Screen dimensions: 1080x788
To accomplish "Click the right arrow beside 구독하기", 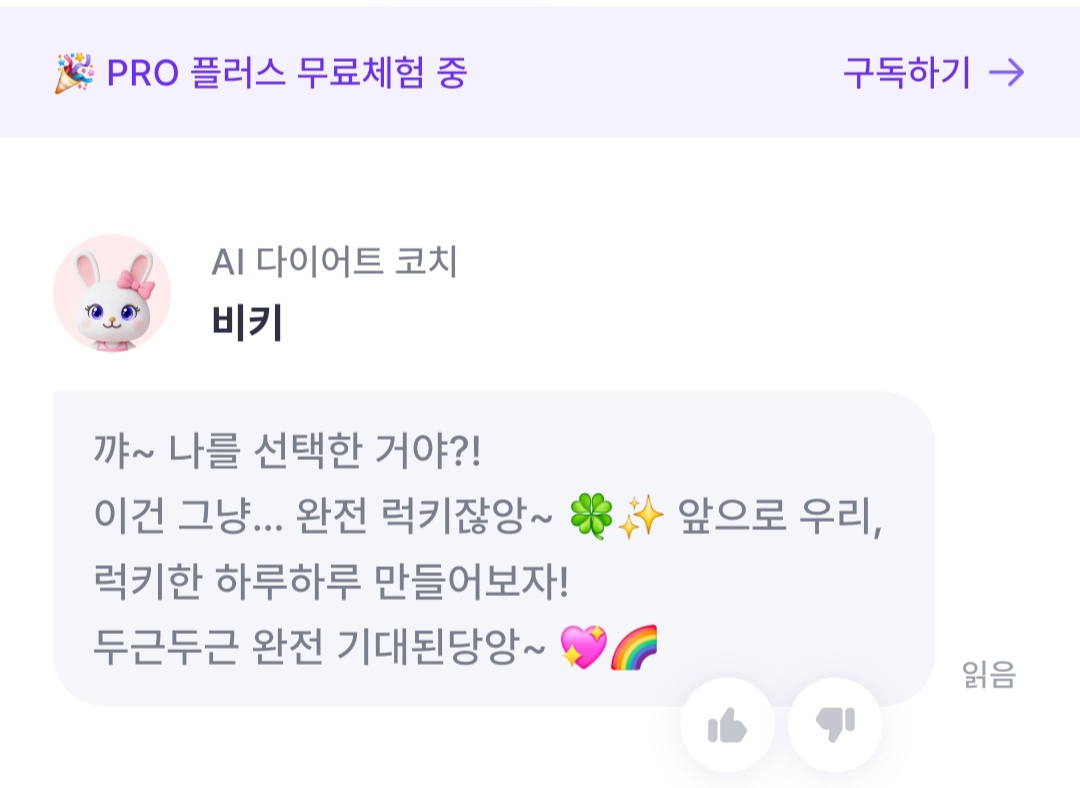I will [1006, 73].
